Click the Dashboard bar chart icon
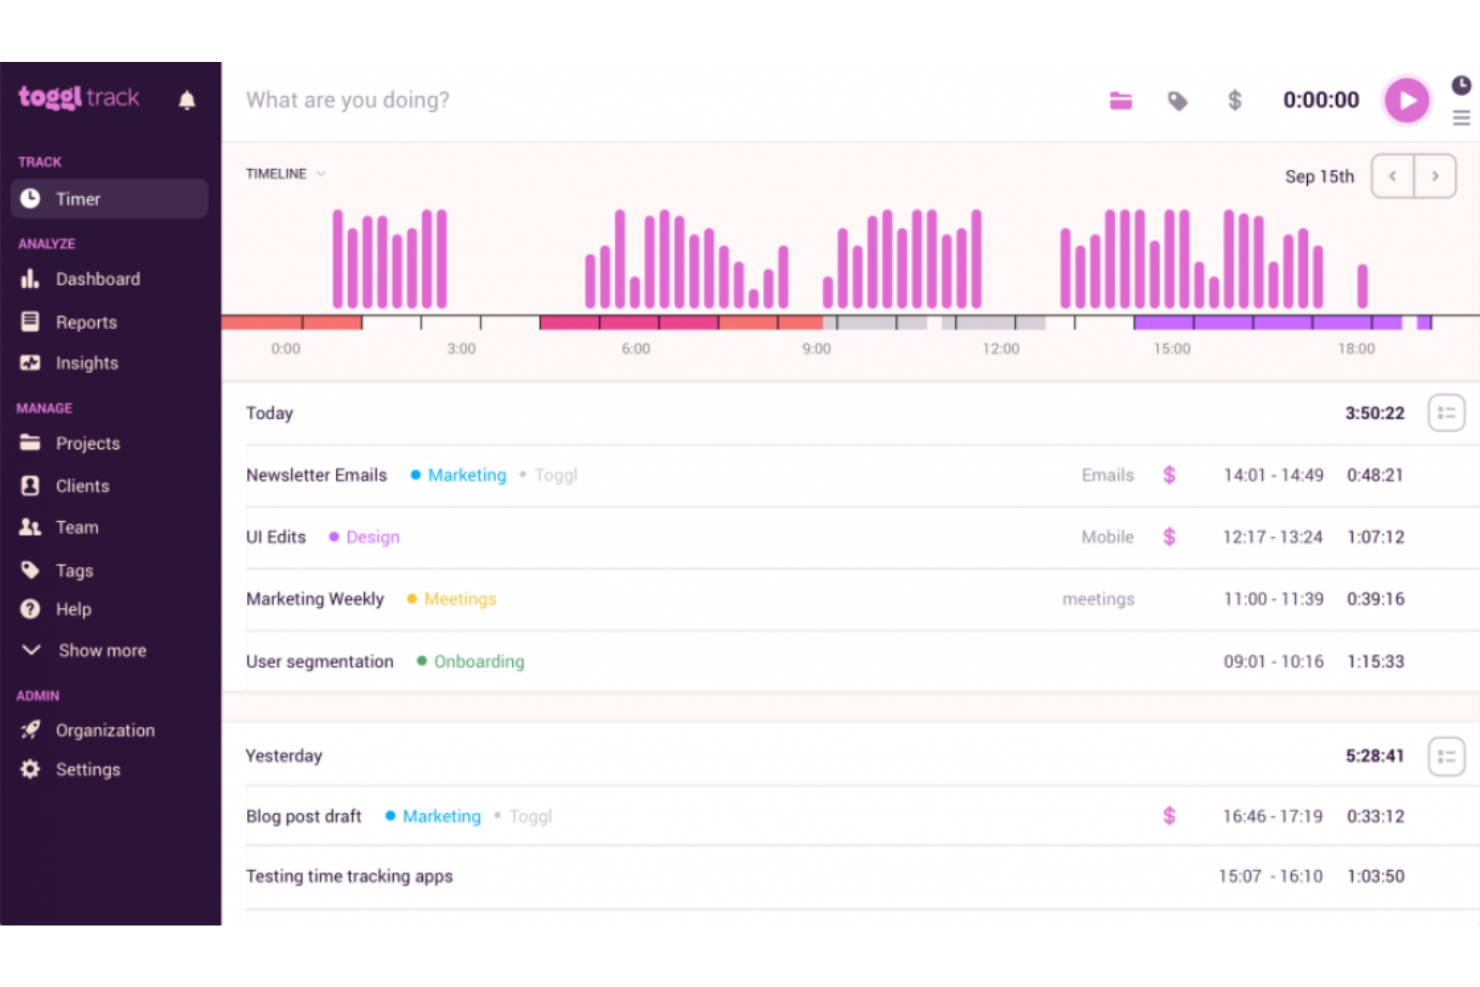1480x987 pixels. pyautogui.click(x=30, y=279)
